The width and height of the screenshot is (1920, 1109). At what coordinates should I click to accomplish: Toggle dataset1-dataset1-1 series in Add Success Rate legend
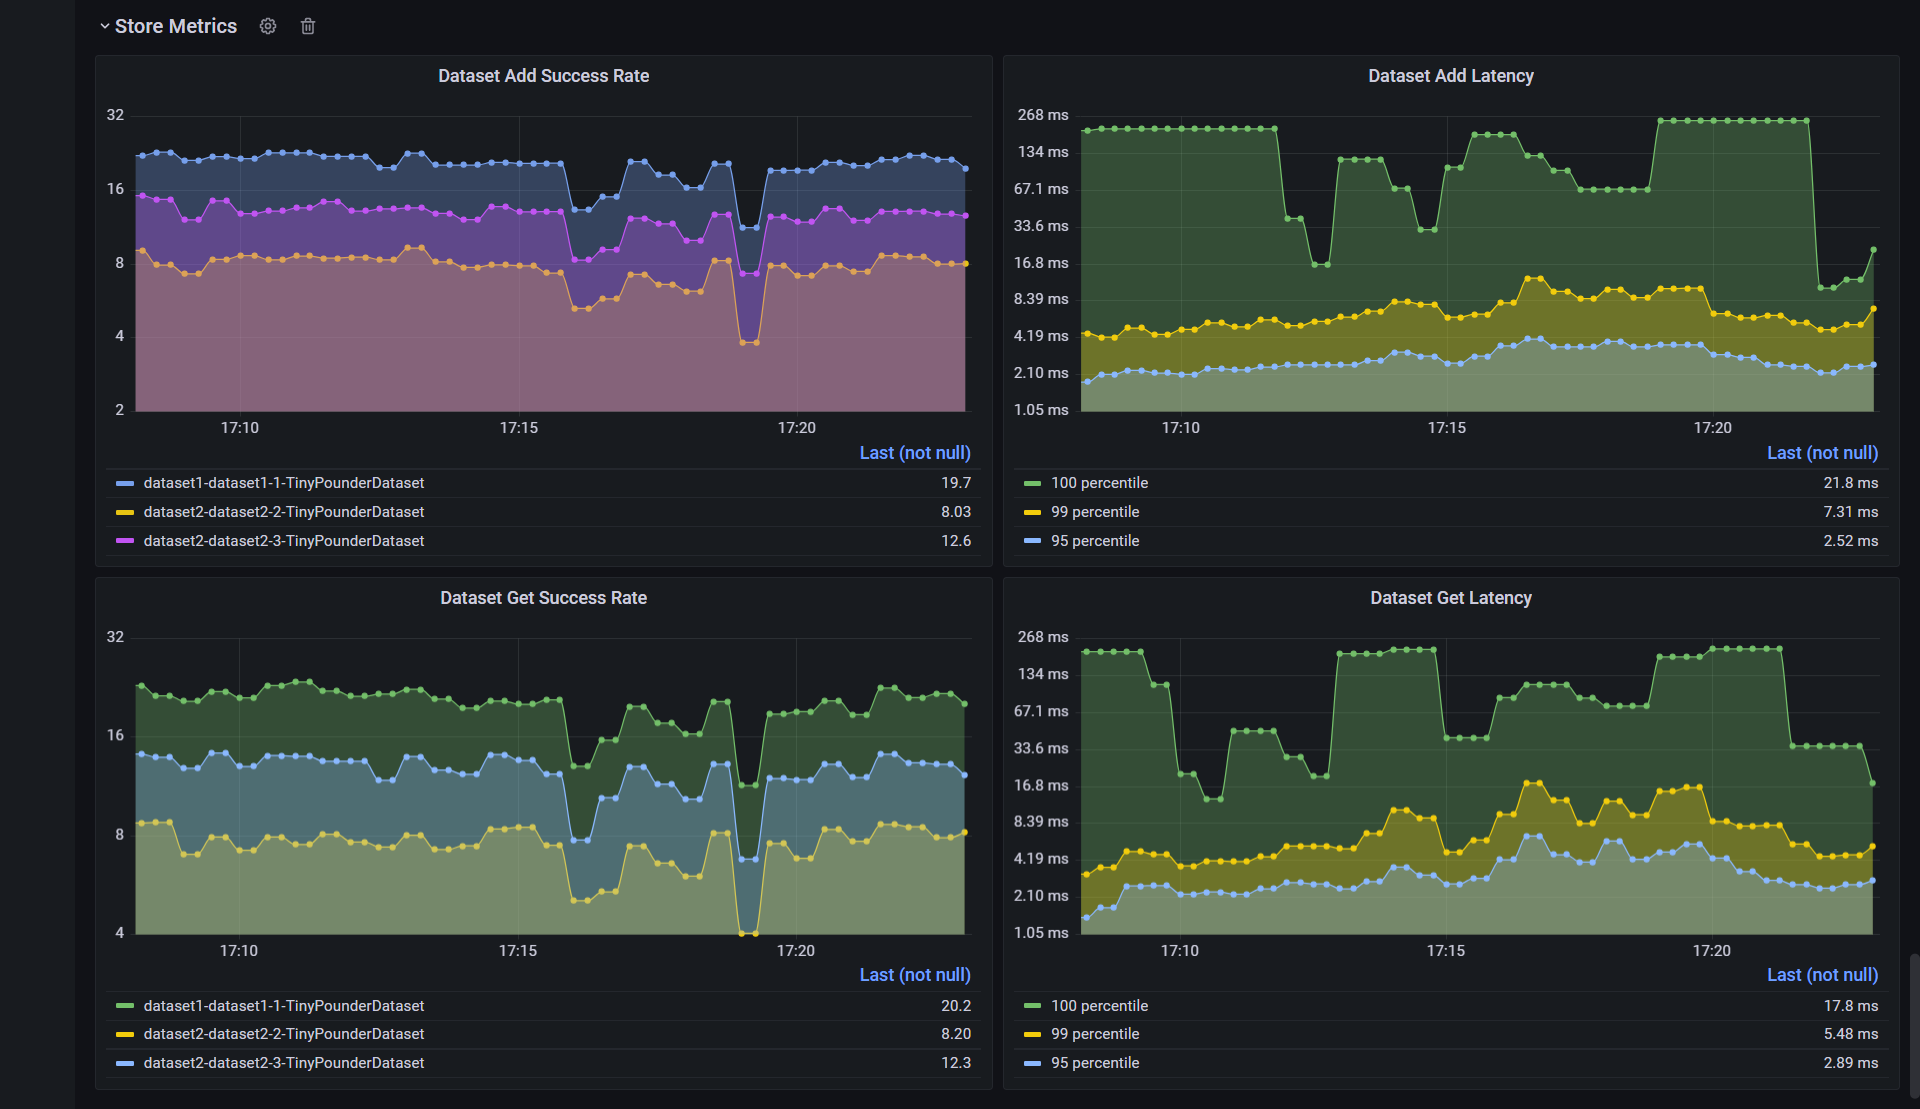point(284,483)
